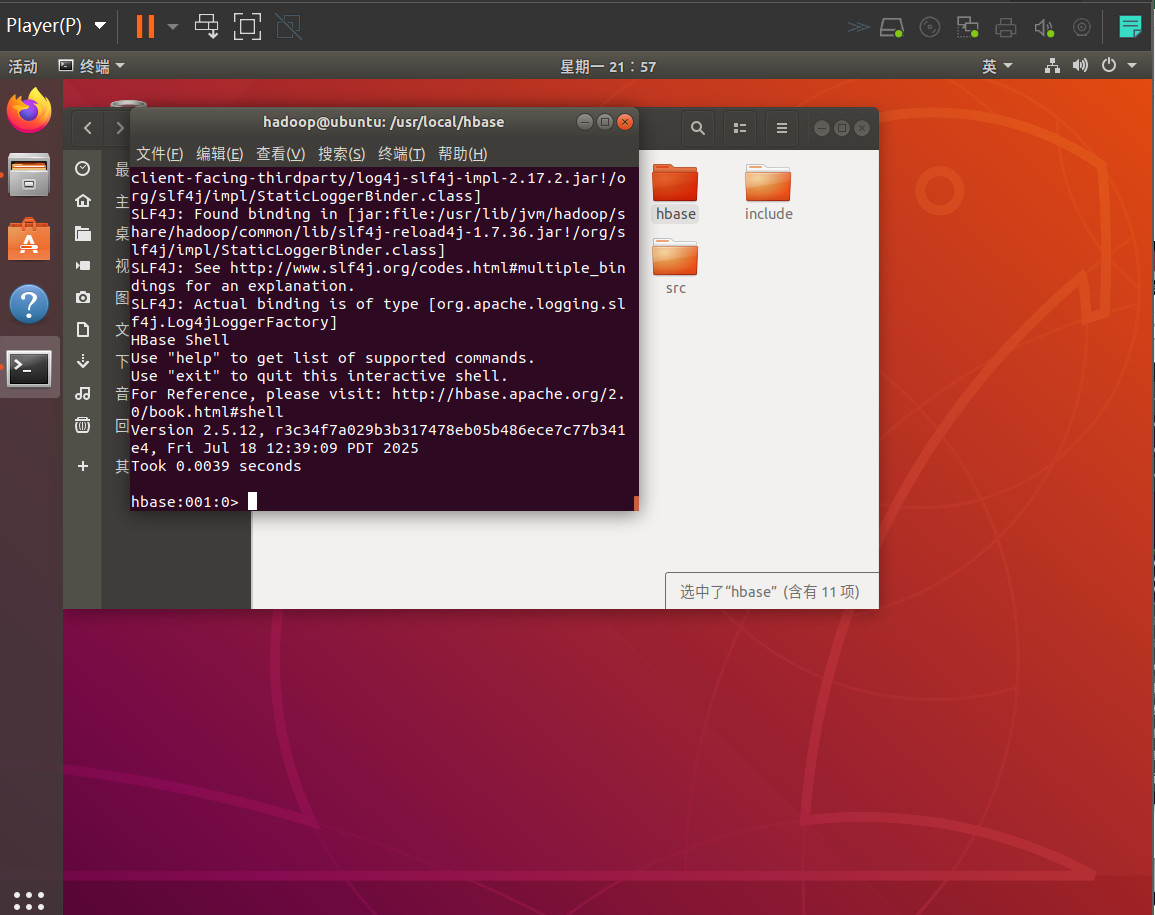Open the terminal 文件(F) menu
This screenshot has width=1155, height=915.
pos(159,154)
